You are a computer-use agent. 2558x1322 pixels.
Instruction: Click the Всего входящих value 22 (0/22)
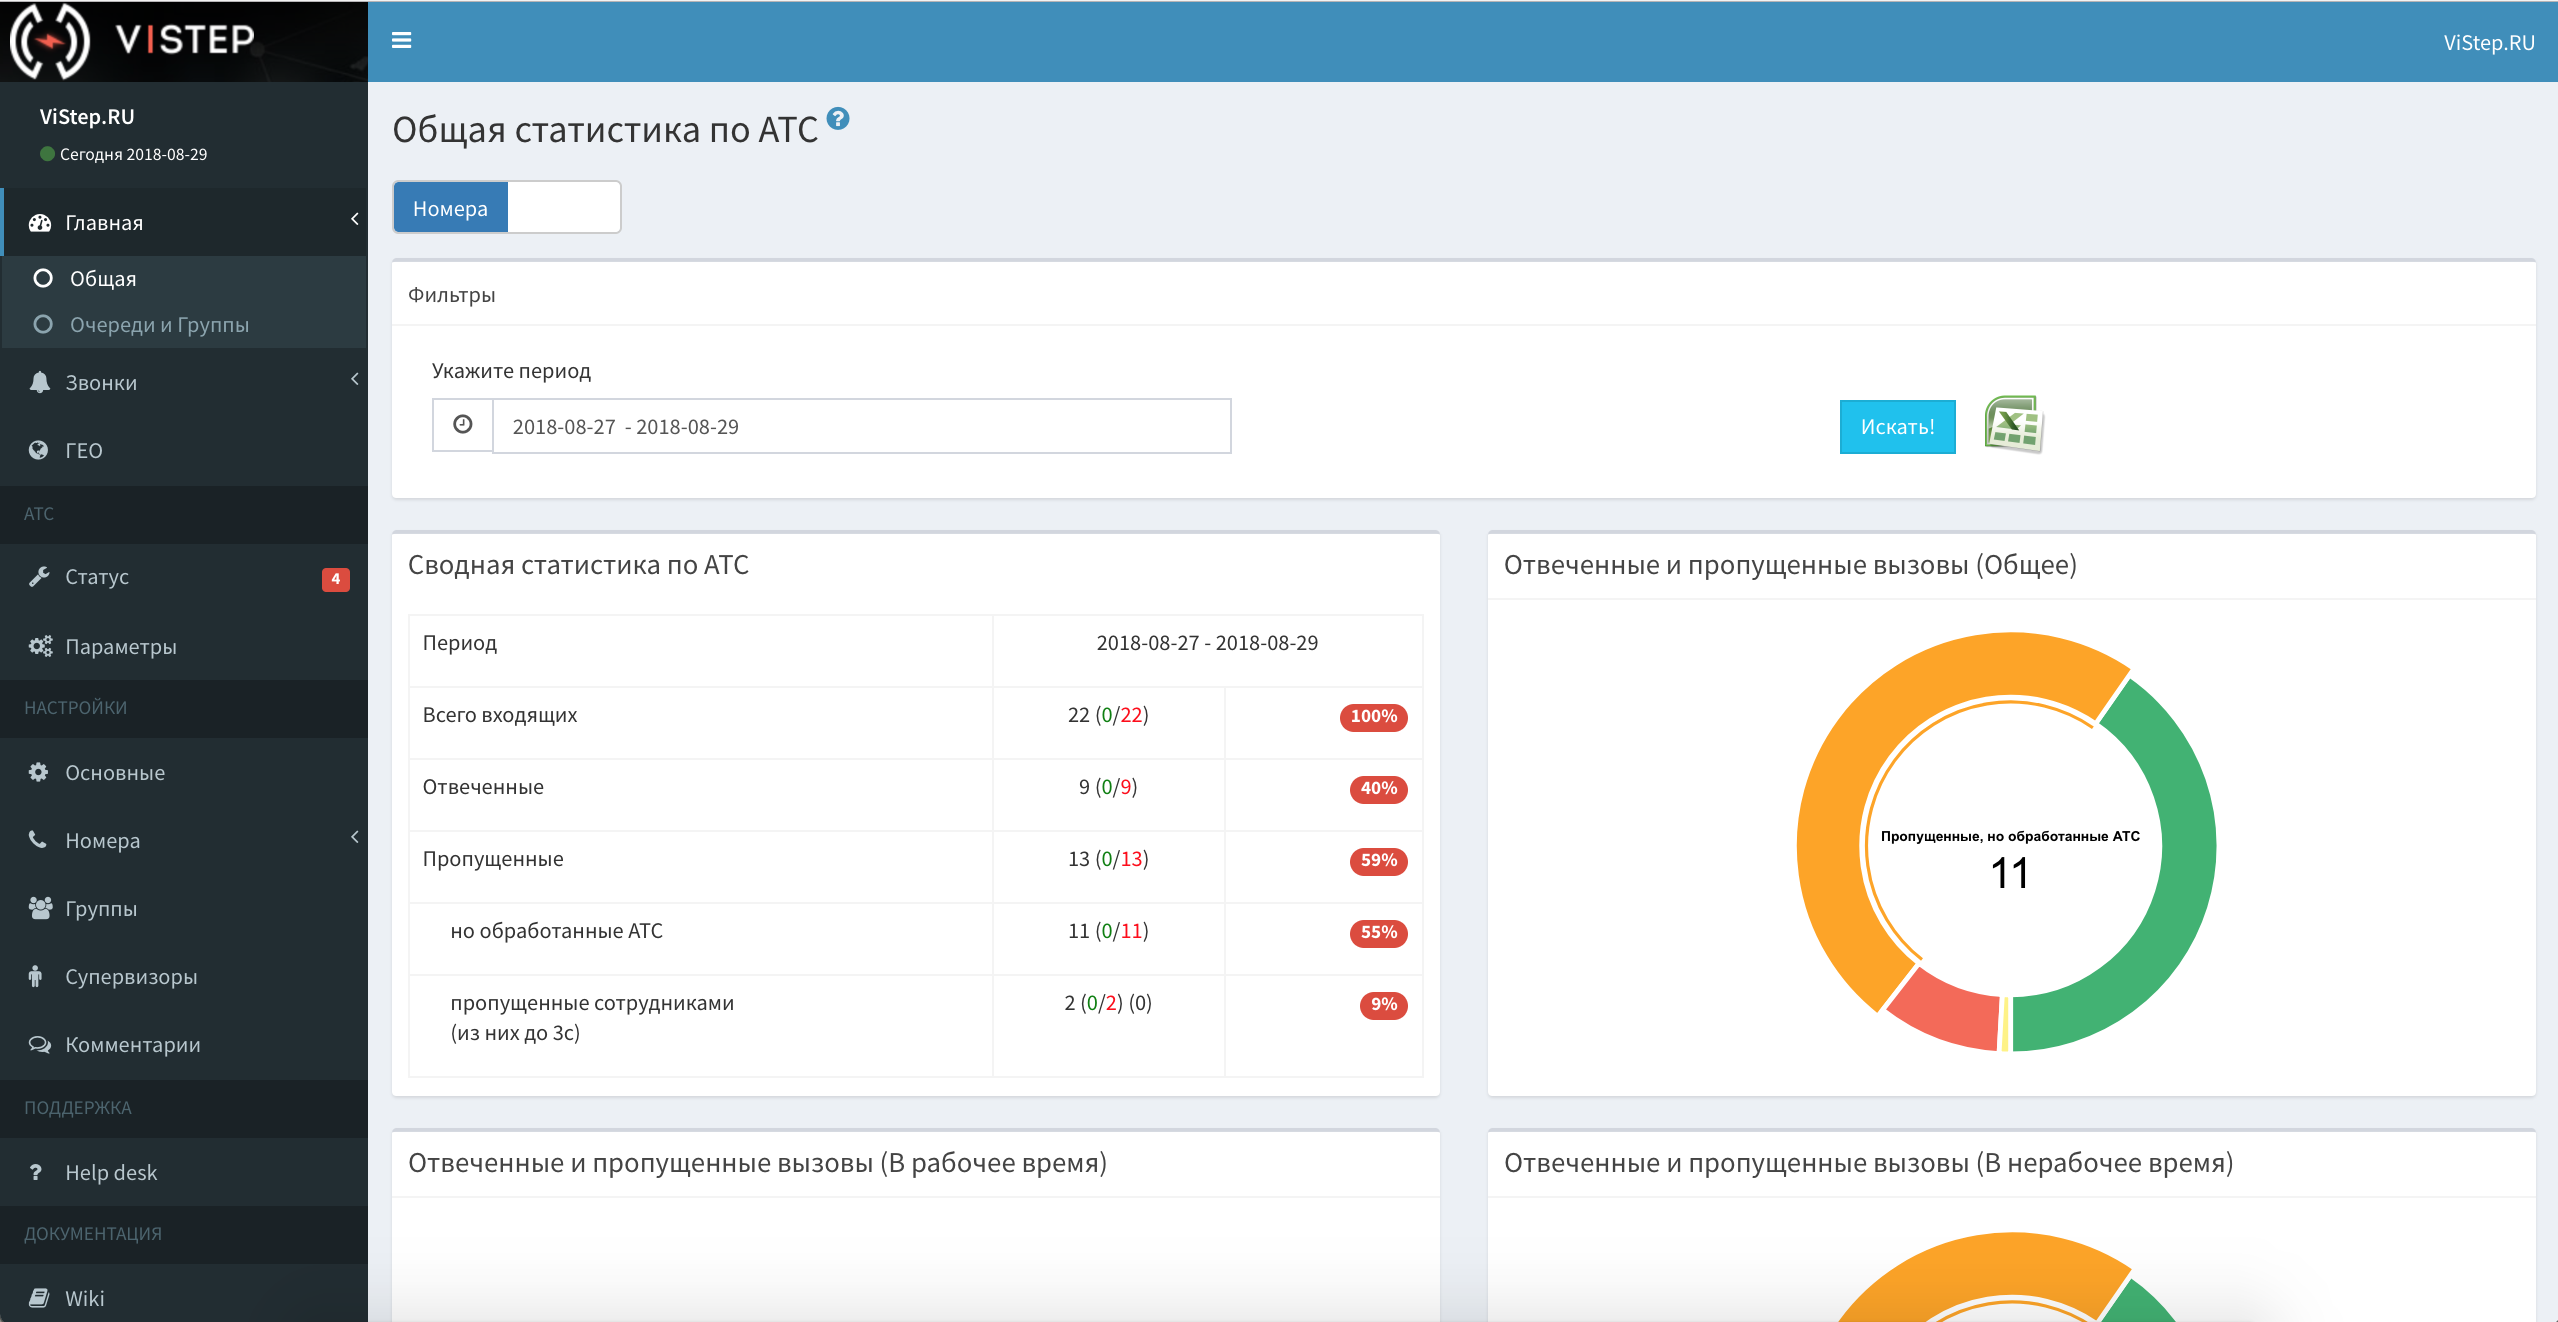pyautogui.click(x=1108, y=715)
